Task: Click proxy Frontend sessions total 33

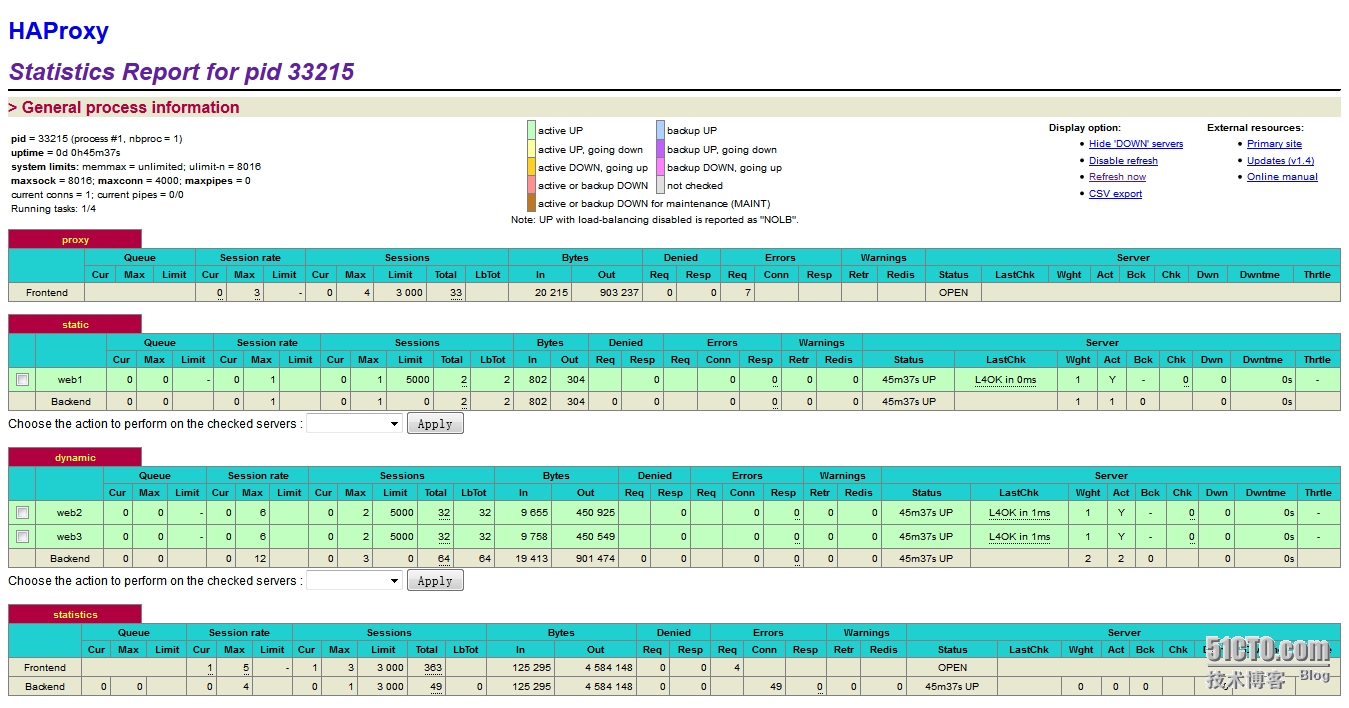Action: [x=456, y=293]
